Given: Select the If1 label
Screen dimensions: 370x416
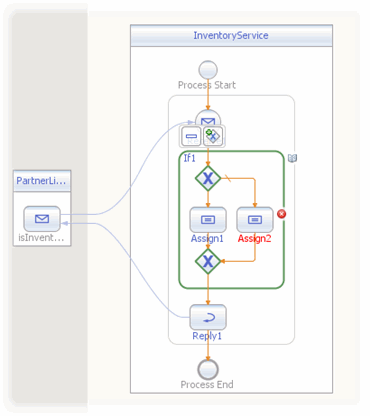Looking at the screenshot, I should pos(189,158).
